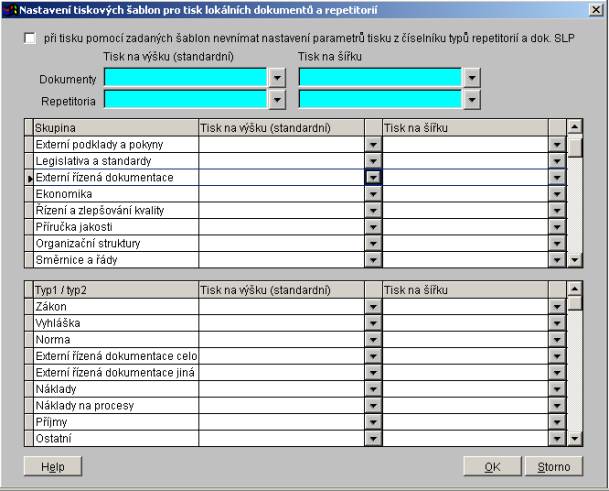This screenshot has width=609, height=491.
Task: Open landscape dropdown for Legislativa a standardy
Action: coord(557,161)
